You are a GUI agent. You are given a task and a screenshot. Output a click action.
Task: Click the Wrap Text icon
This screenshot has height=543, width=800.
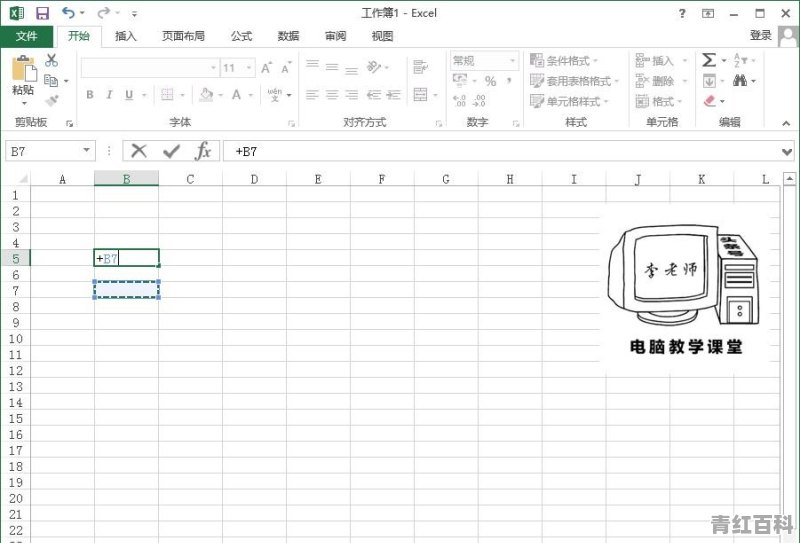(420, 67)
